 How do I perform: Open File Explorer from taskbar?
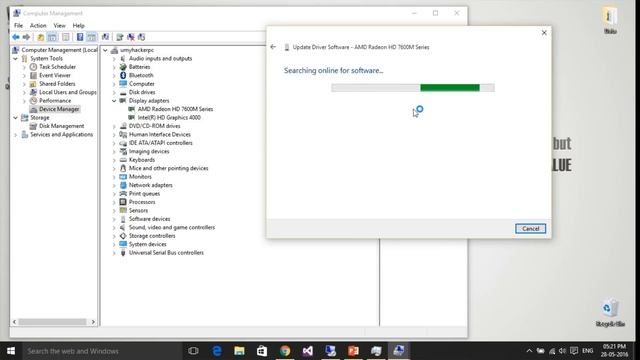240,351
